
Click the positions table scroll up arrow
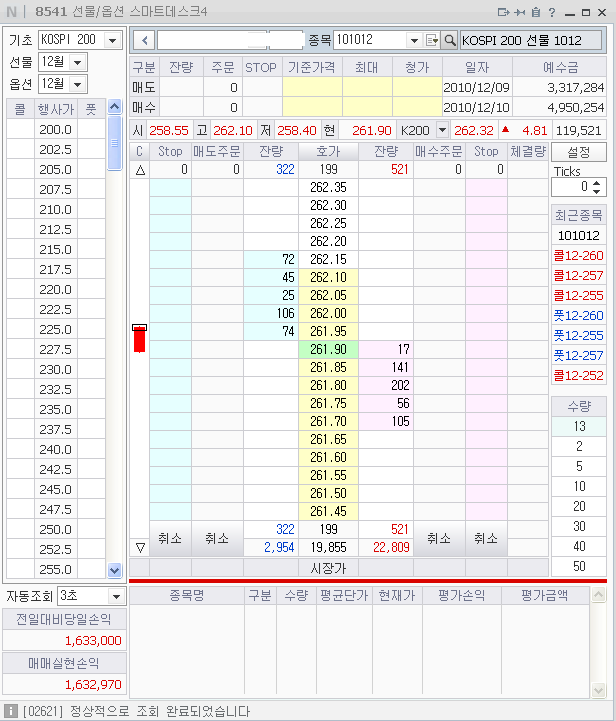click(x=598, y=595)
